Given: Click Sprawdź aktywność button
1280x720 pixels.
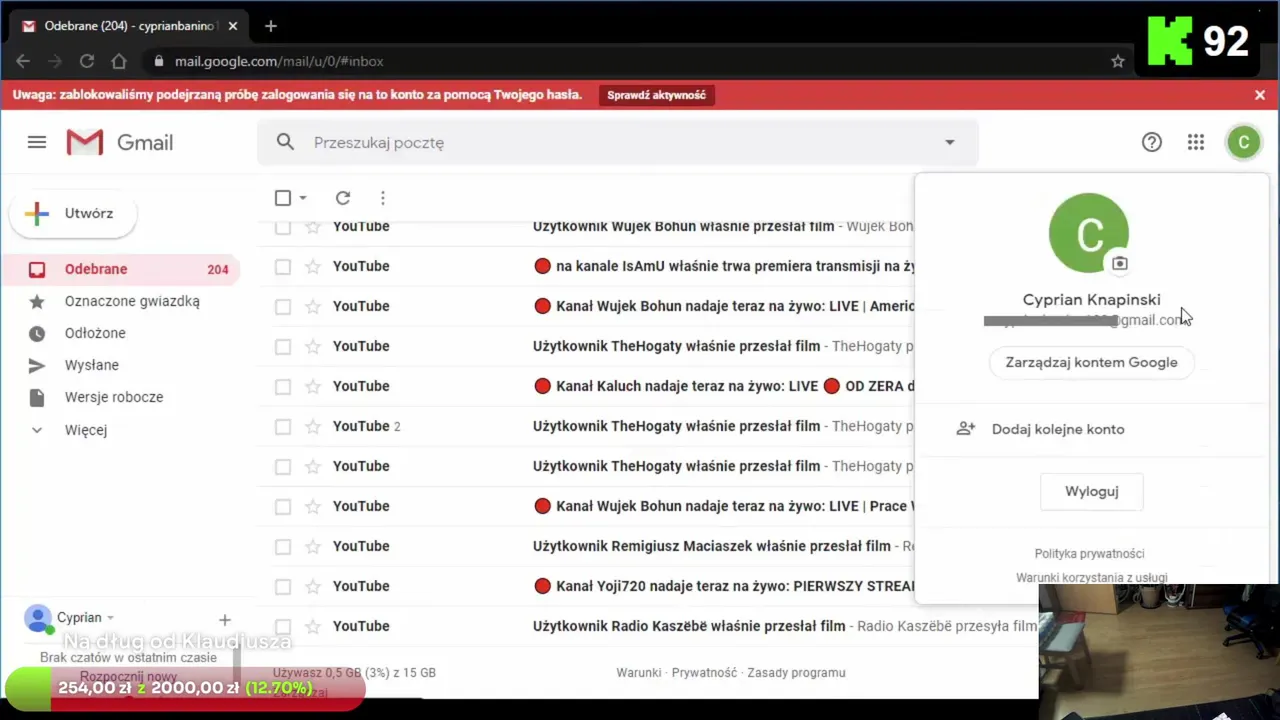Looking at the screenshot, I should [x=657, y=95].
